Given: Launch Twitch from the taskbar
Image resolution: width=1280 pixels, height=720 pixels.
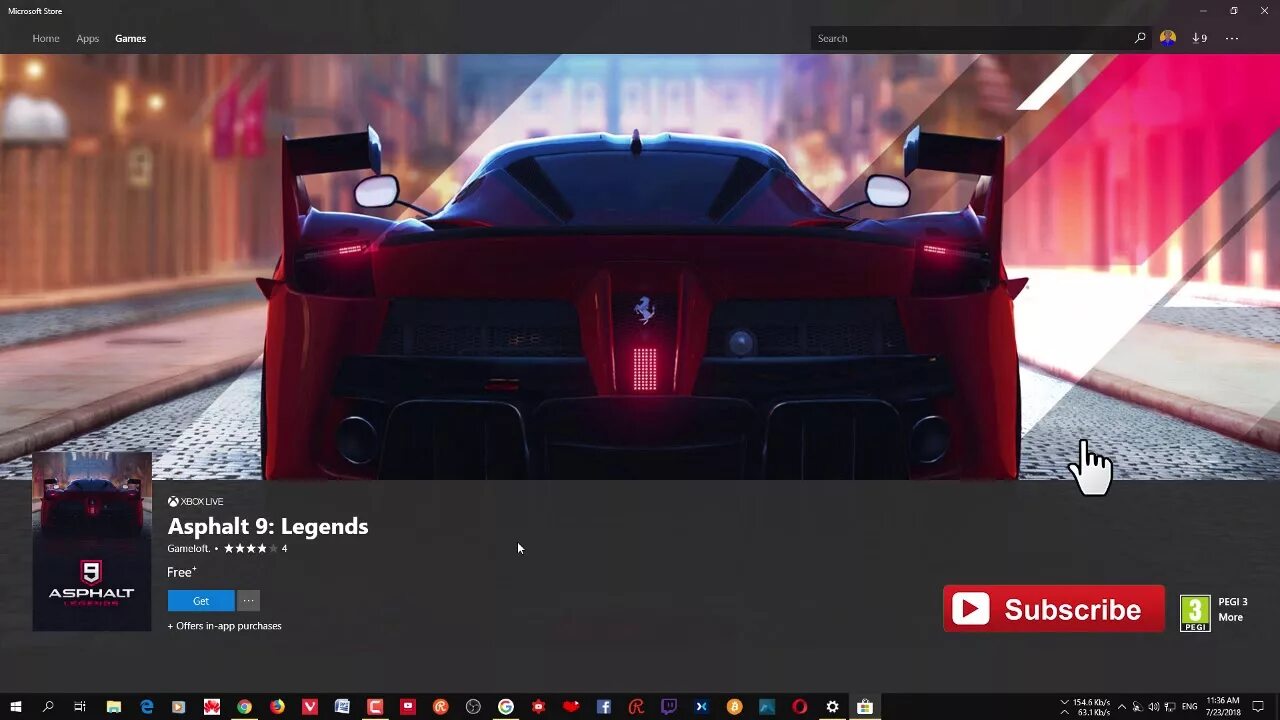Looking at the screenshot, I should tap(670, 707).
